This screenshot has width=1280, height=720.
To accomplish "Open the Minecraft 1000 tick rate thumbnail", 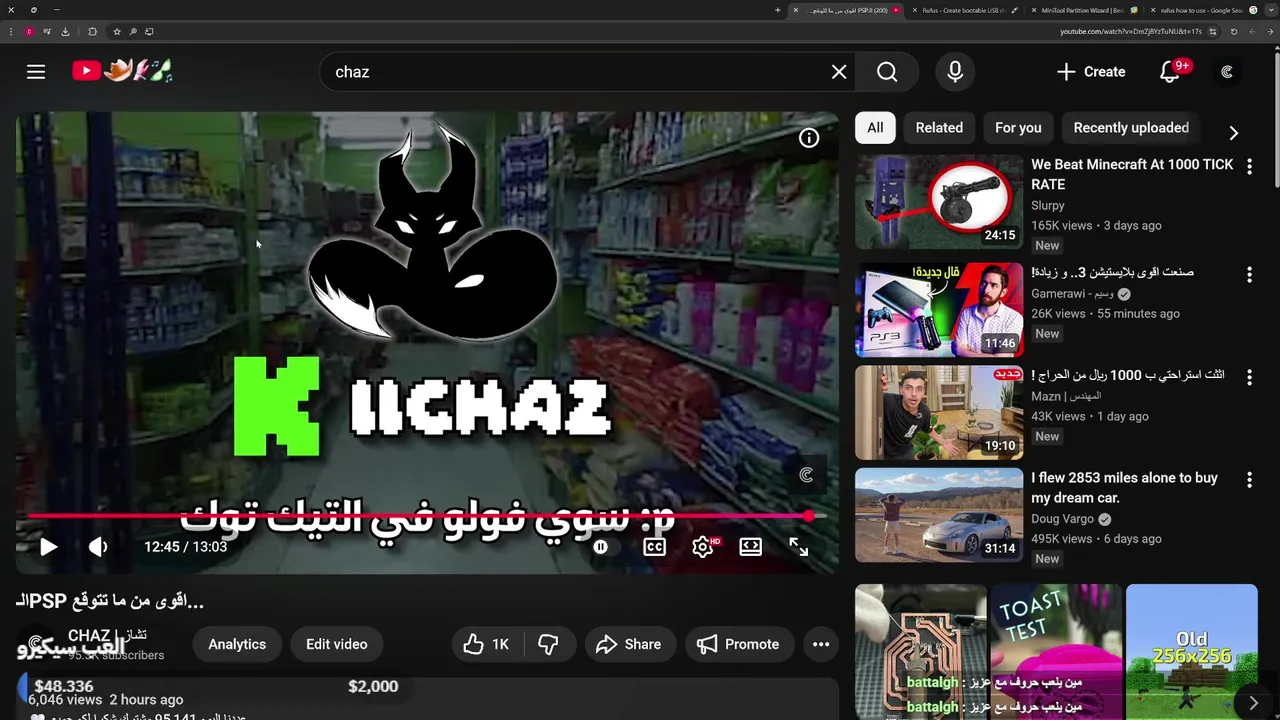I will pyautogui.click(x=939, y=201).
